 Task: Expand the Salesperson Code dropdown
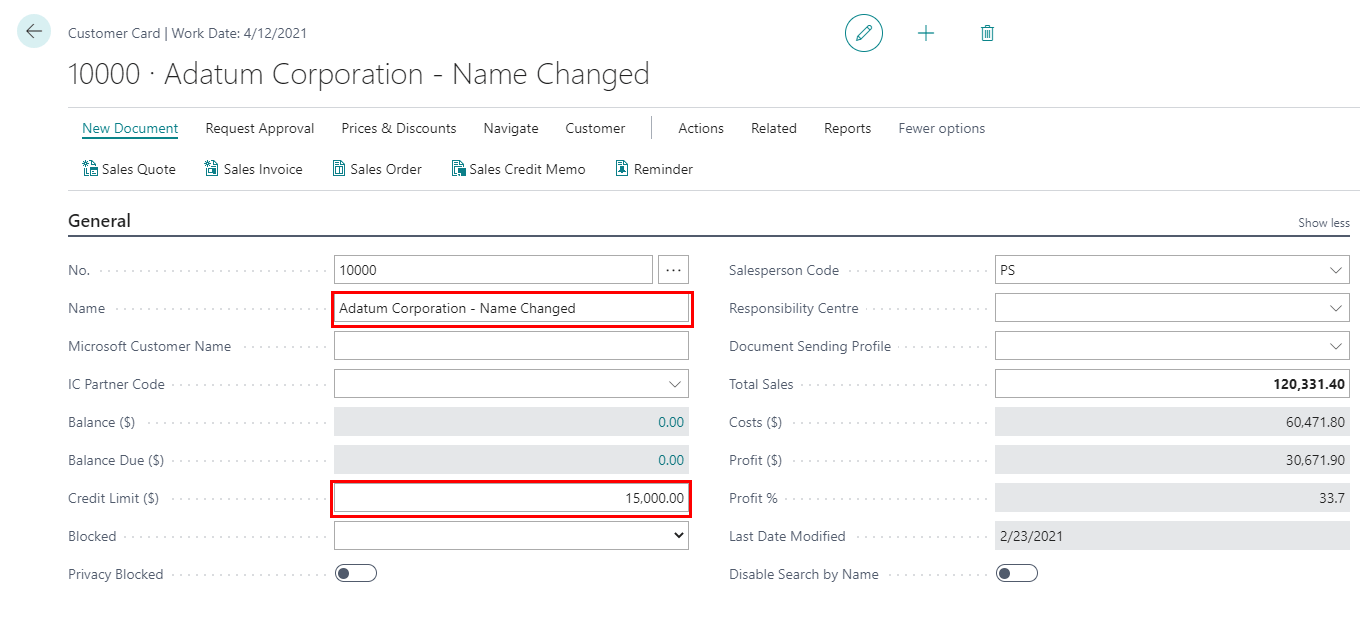[x=1336, y=270]
